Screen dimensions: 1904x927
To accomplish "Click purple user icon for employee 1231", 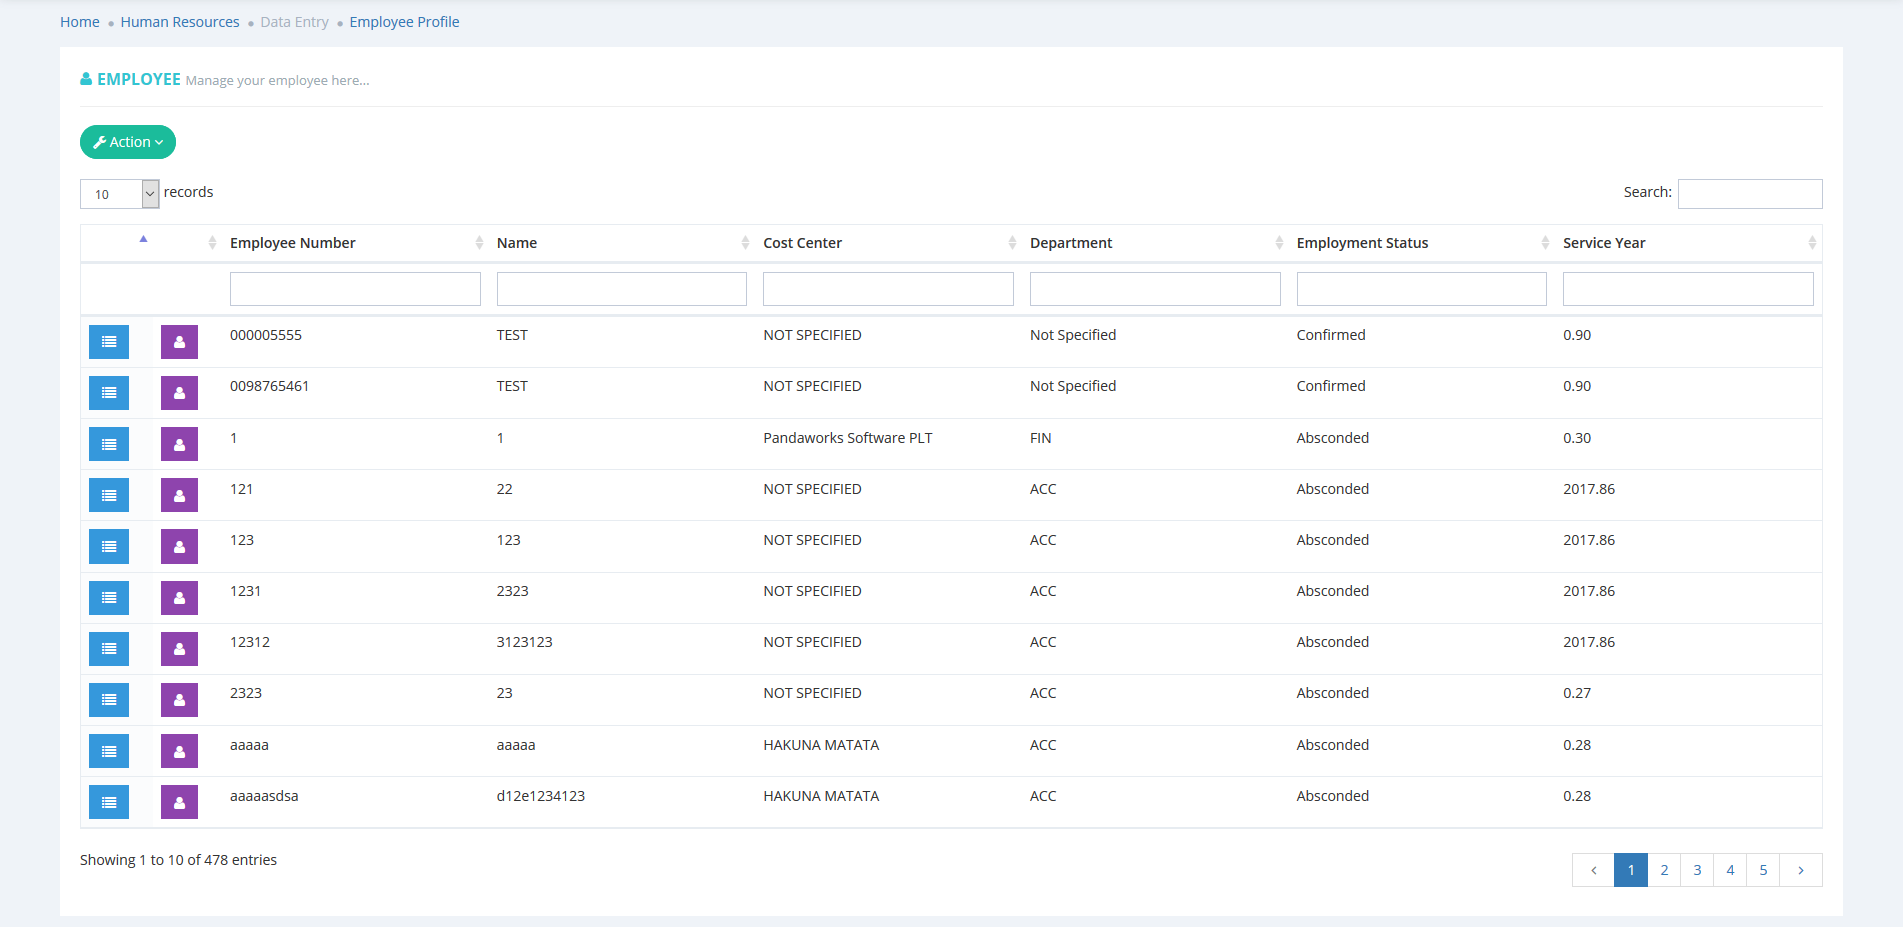I will [179, 598].
